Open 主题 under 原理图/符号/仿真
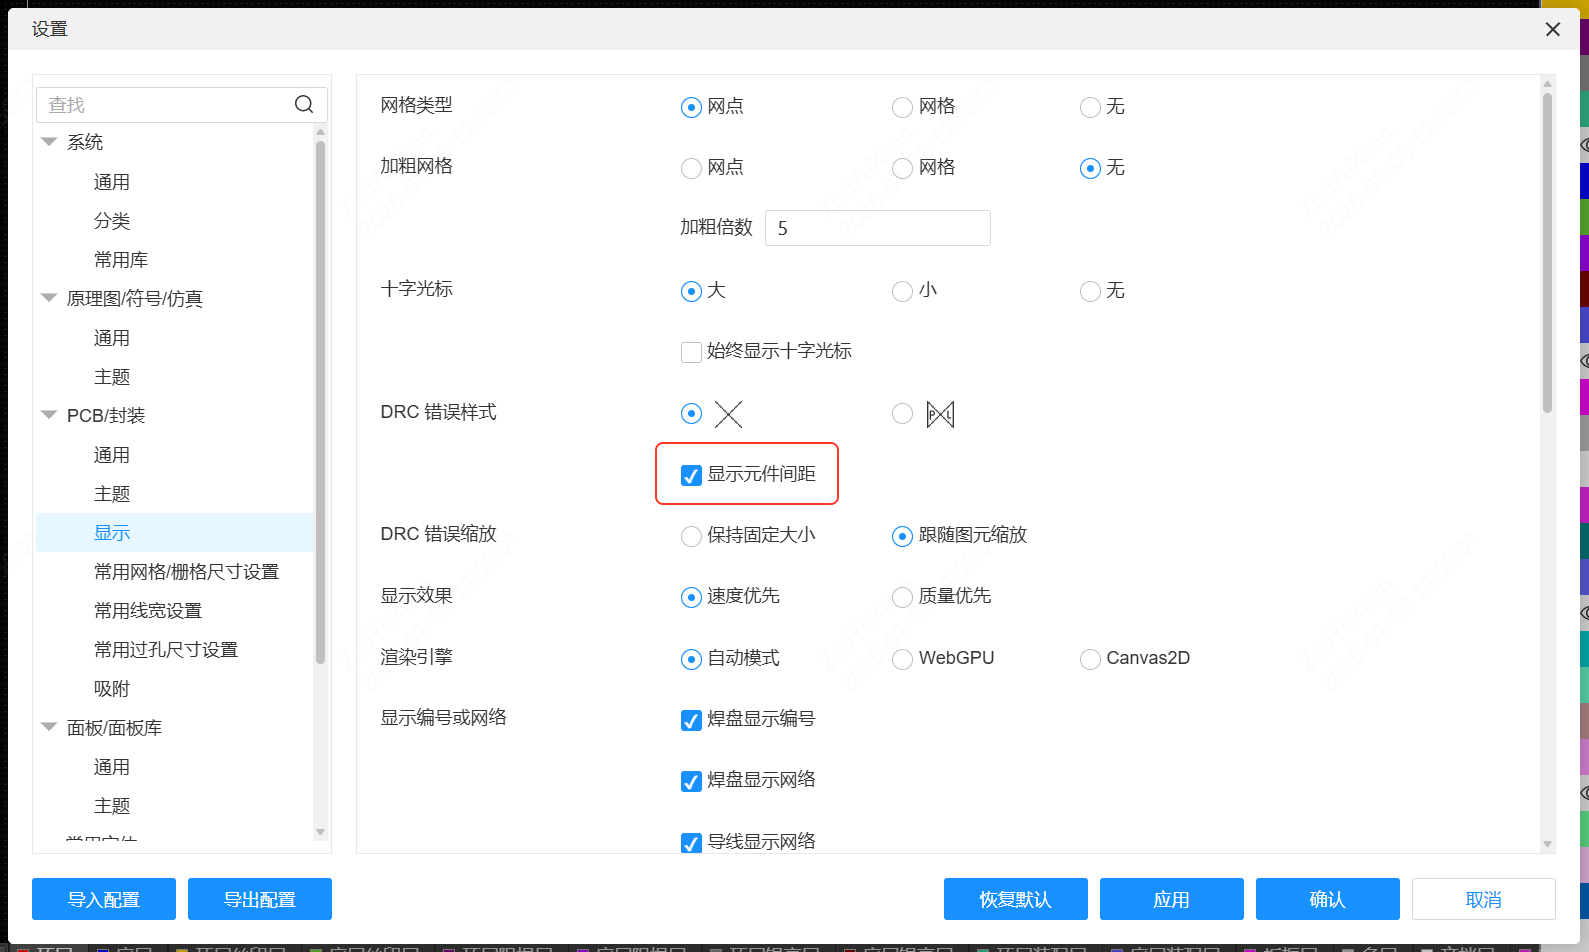The image size is (1589, 952). (x=112, y=377)
